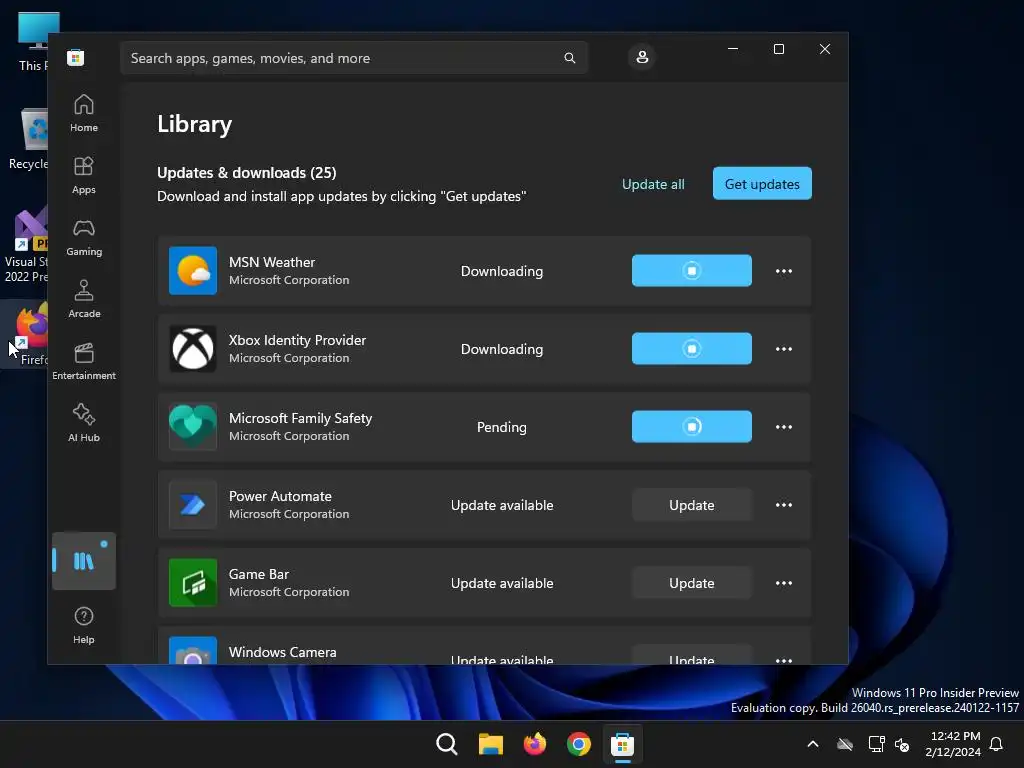Launch Firefox from the taskbar

(534, 744)
